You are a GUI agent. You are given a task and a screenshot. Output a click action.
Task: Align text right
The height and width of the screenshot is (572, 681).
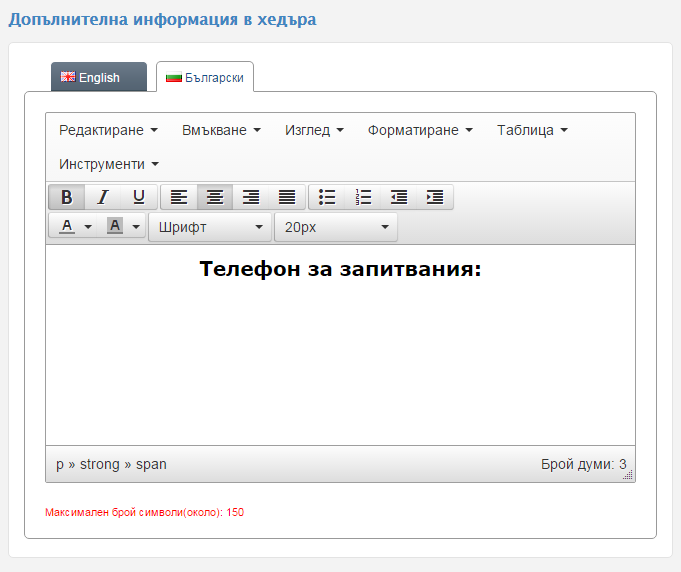[251, 197]
